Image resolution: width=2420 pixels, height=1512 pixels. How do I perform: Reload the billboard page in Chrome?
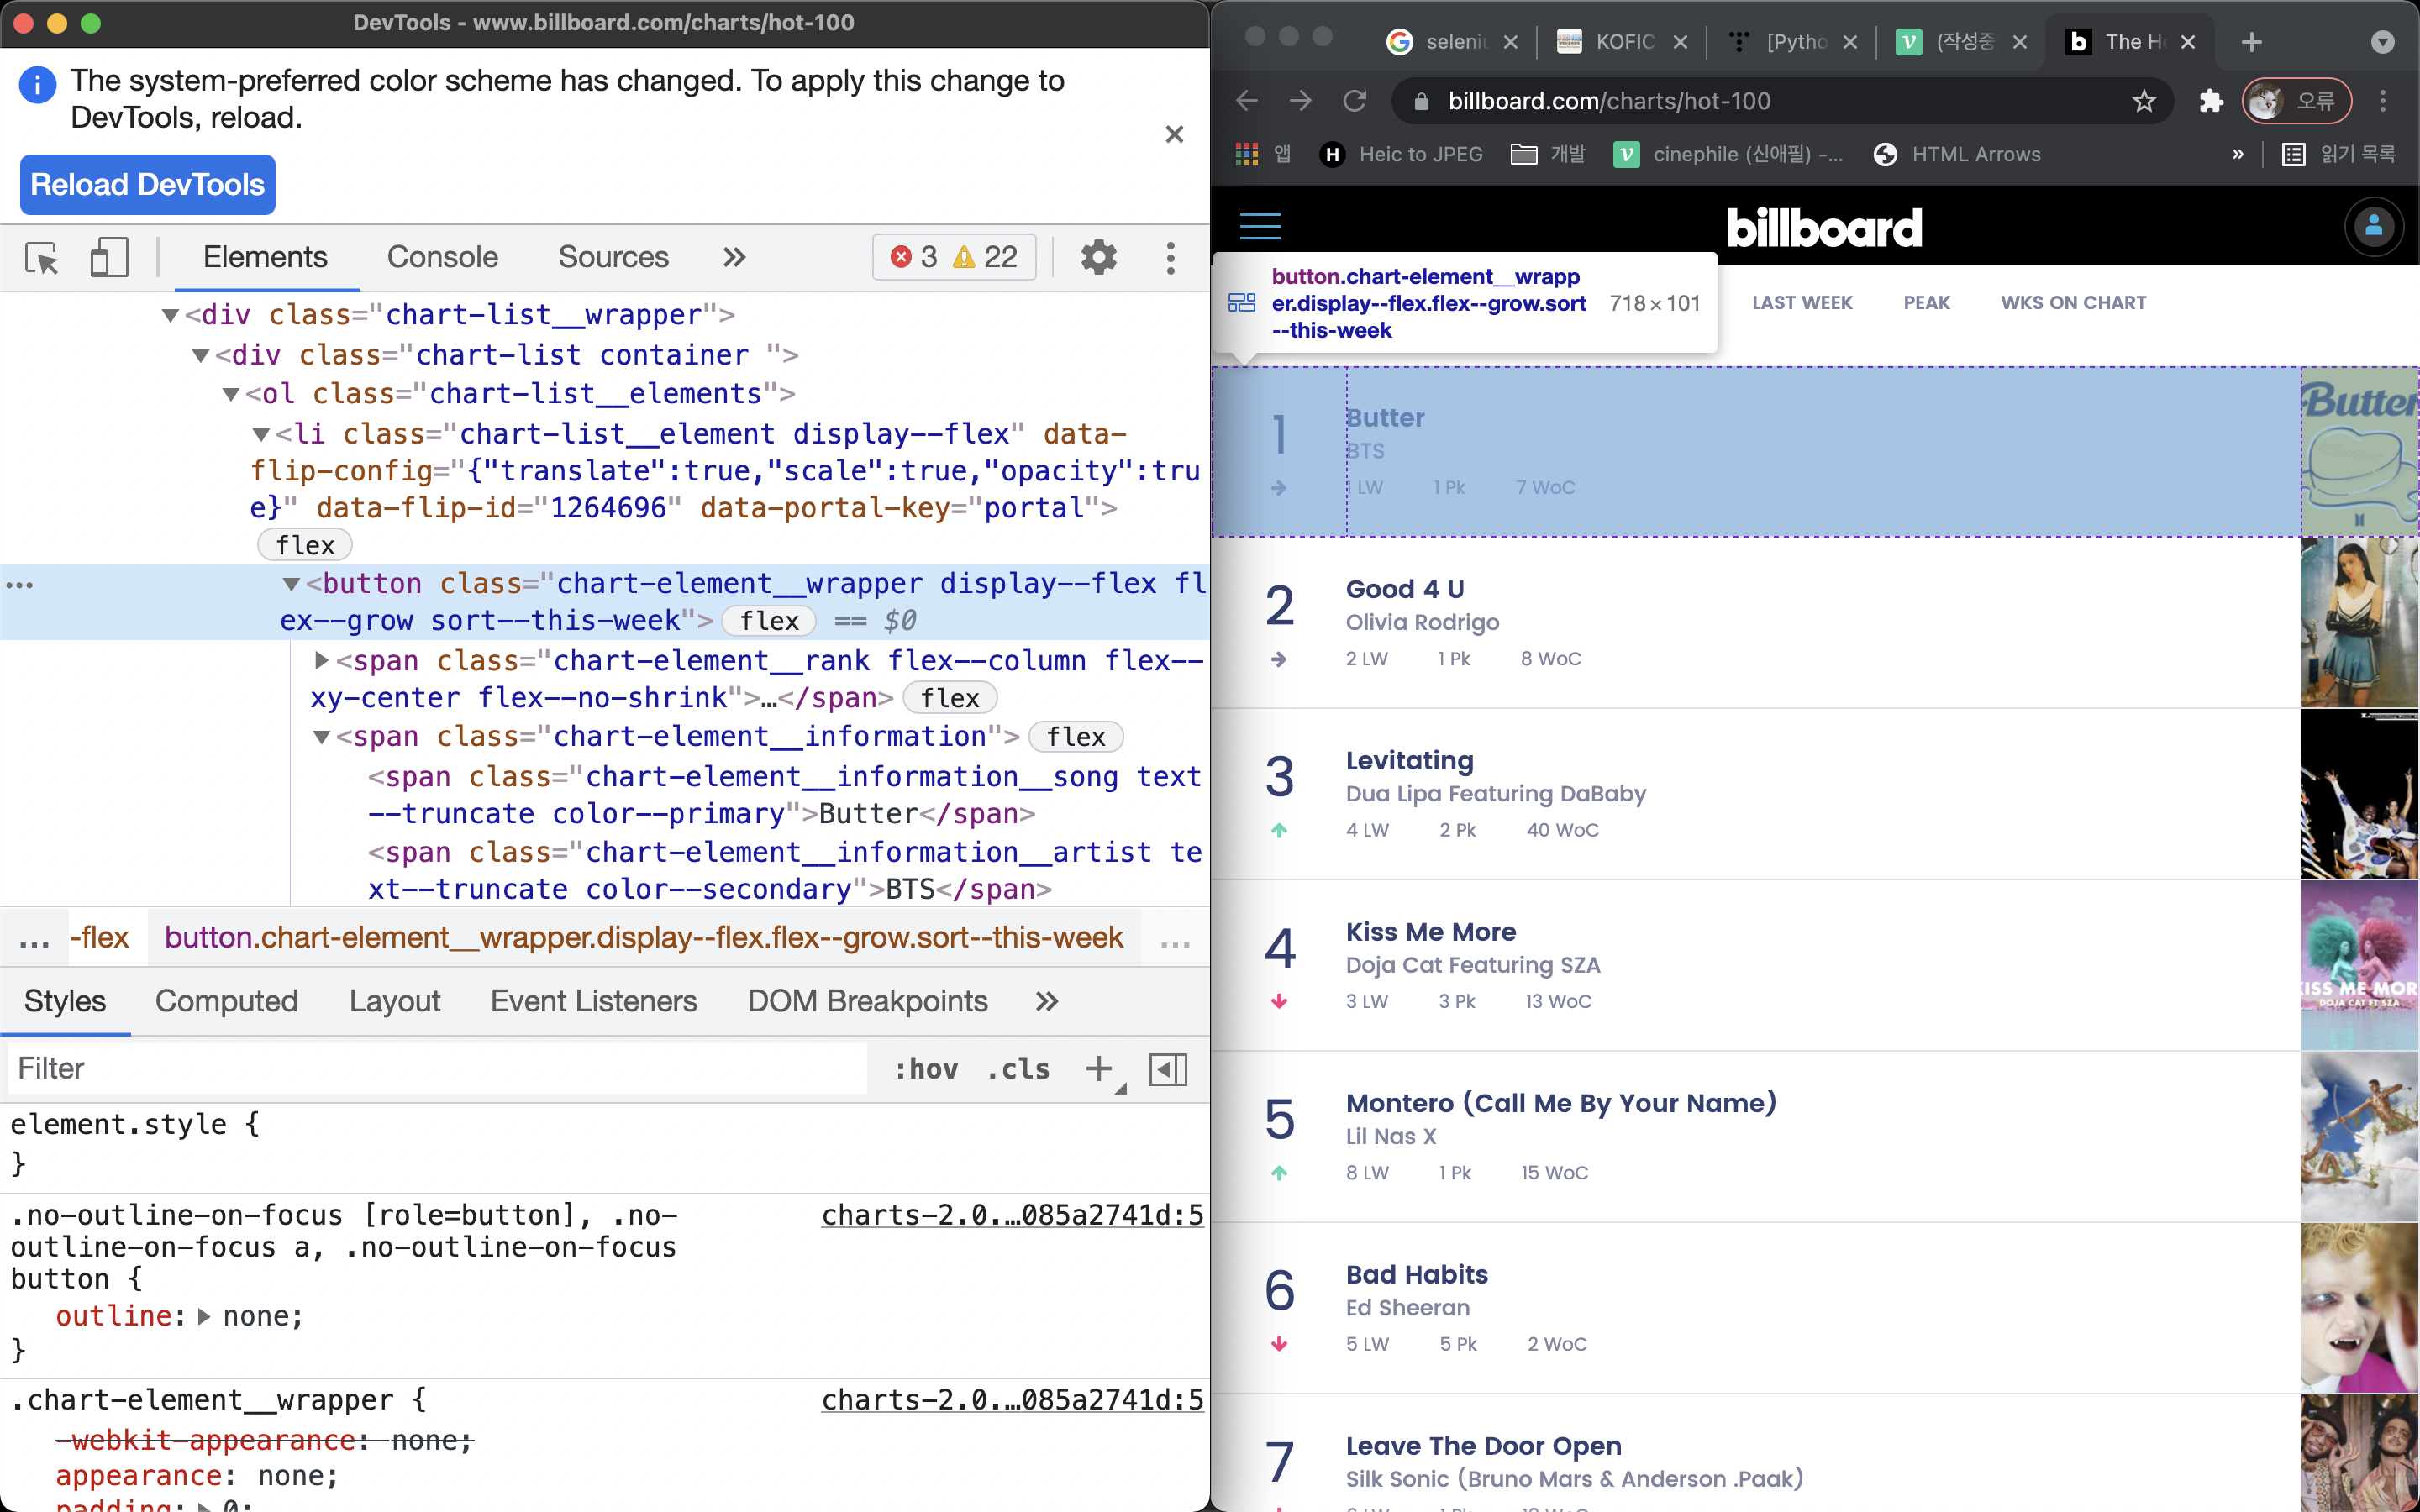click(1355, 101)
